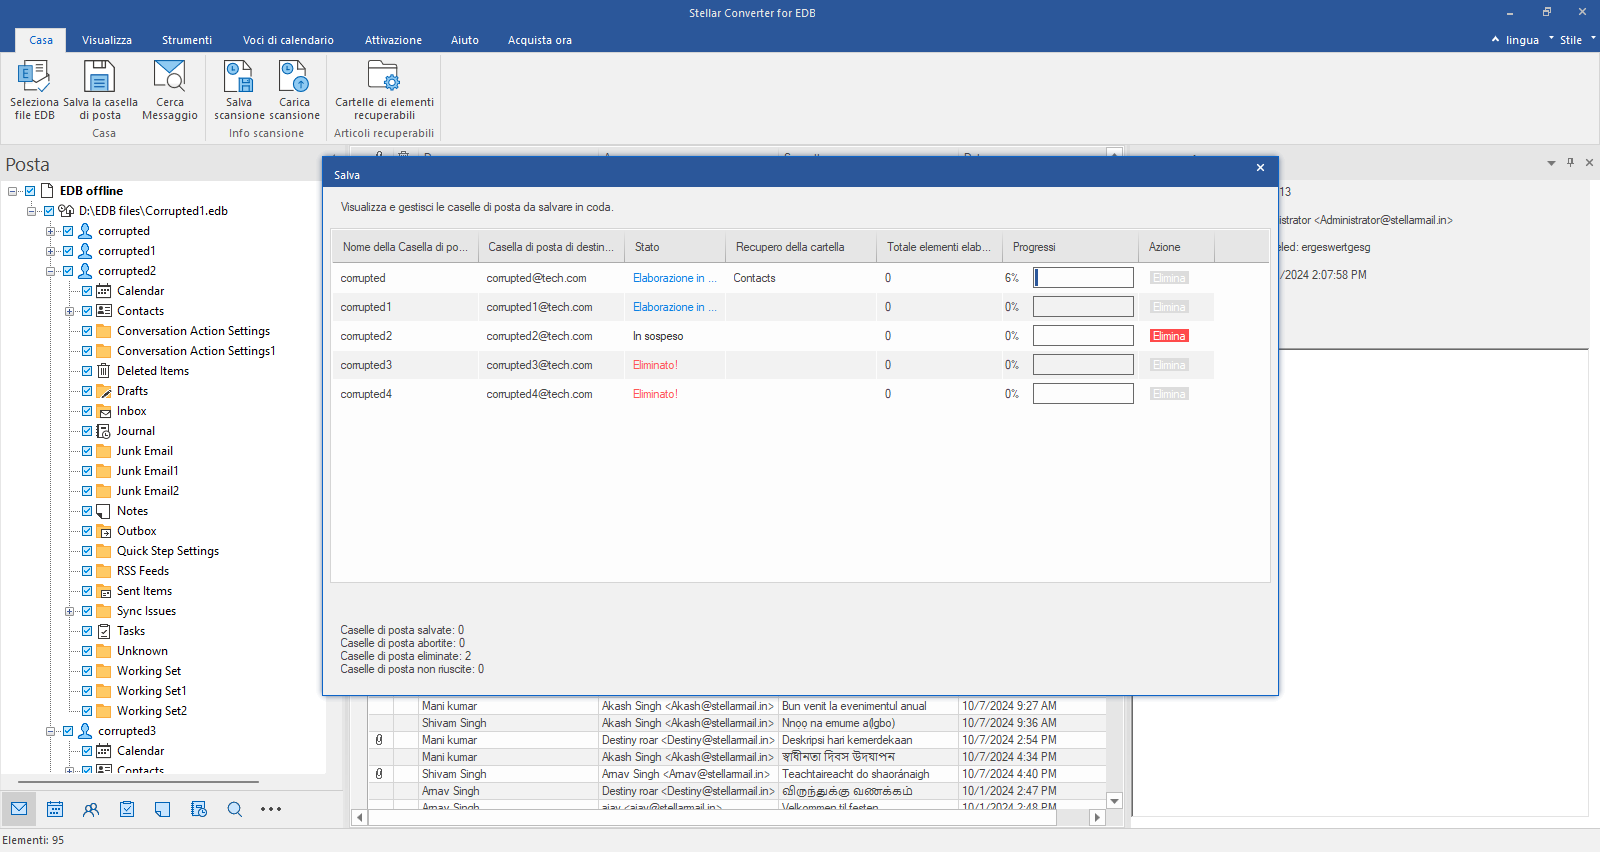Toggle corrupted3 mailbox checkbox
The height and width of the screenshot is (852, 1600).
(x=68, y=731)
